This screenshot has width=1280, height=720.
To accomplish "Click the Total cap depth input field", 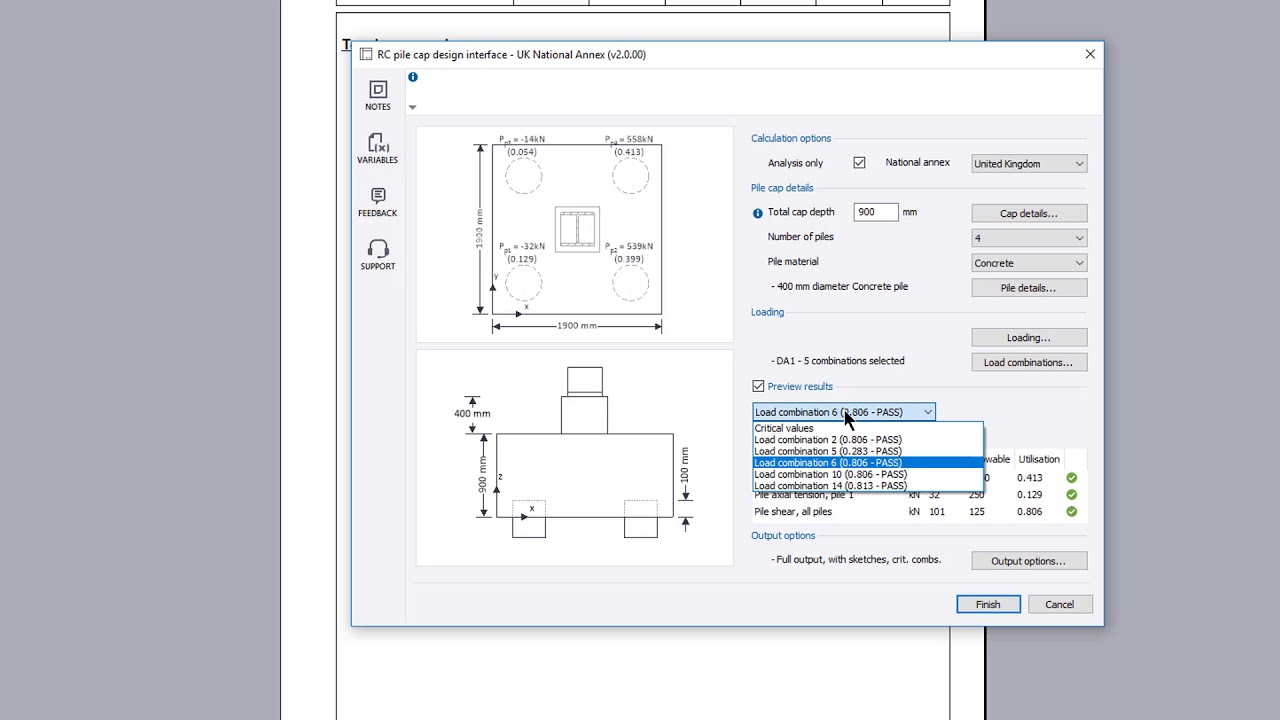I will [876, 212].
